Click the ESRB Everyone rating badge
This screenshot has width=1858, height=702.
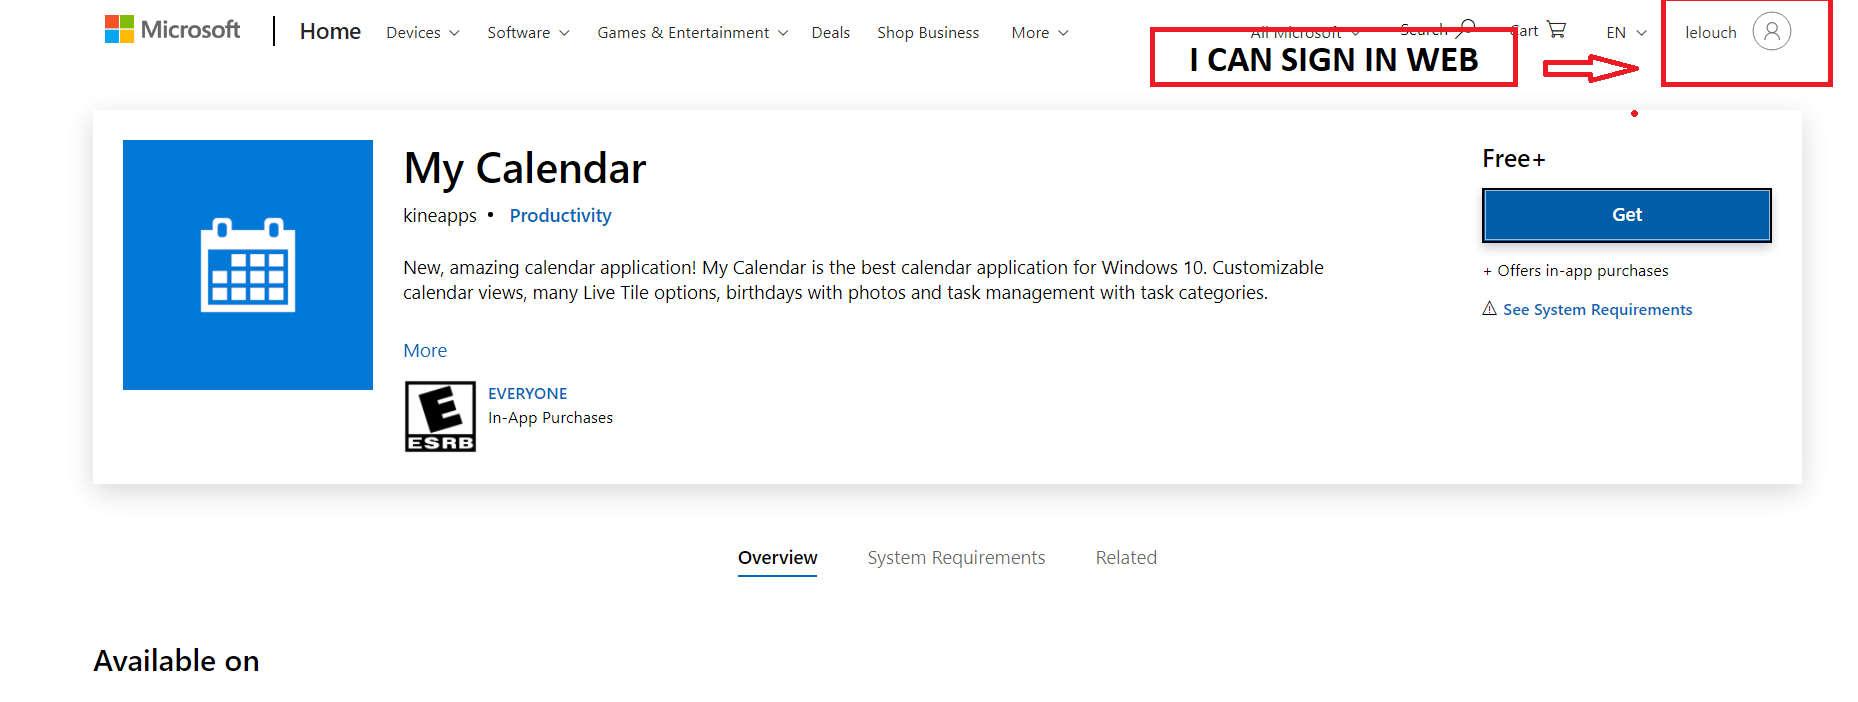click(440, 416)
